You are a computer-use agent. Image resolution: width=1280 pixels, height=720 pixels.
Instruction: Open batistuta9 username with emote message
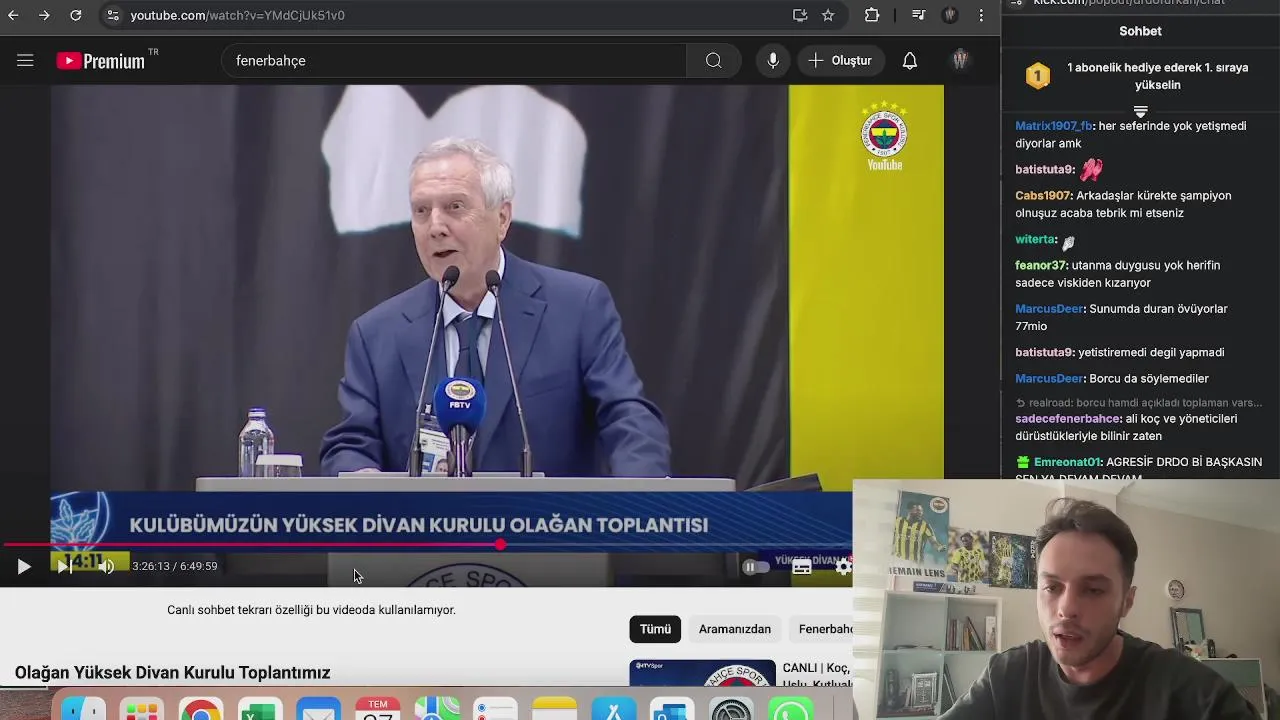pyautogui.click(x=1044, y=170)
